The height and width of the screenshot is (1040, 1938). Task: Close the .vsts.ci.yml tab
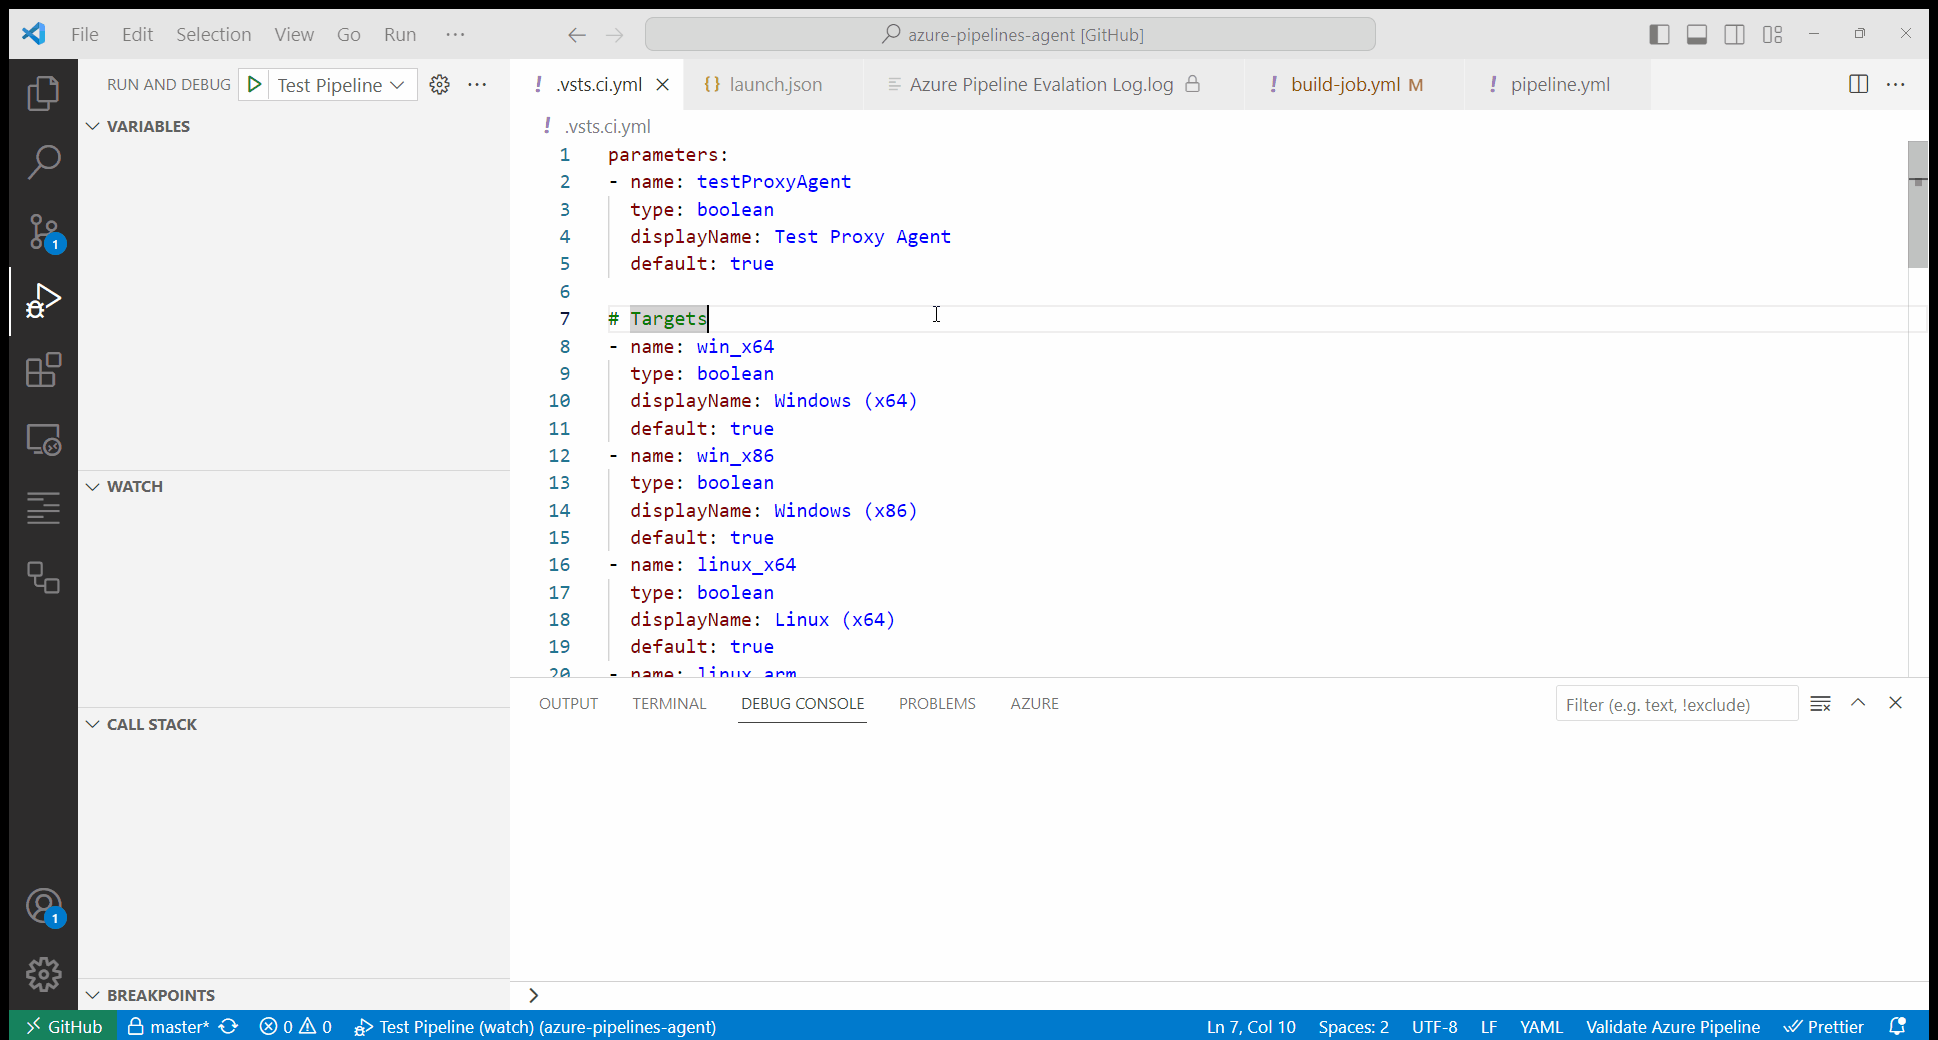[x=662, y=85]
